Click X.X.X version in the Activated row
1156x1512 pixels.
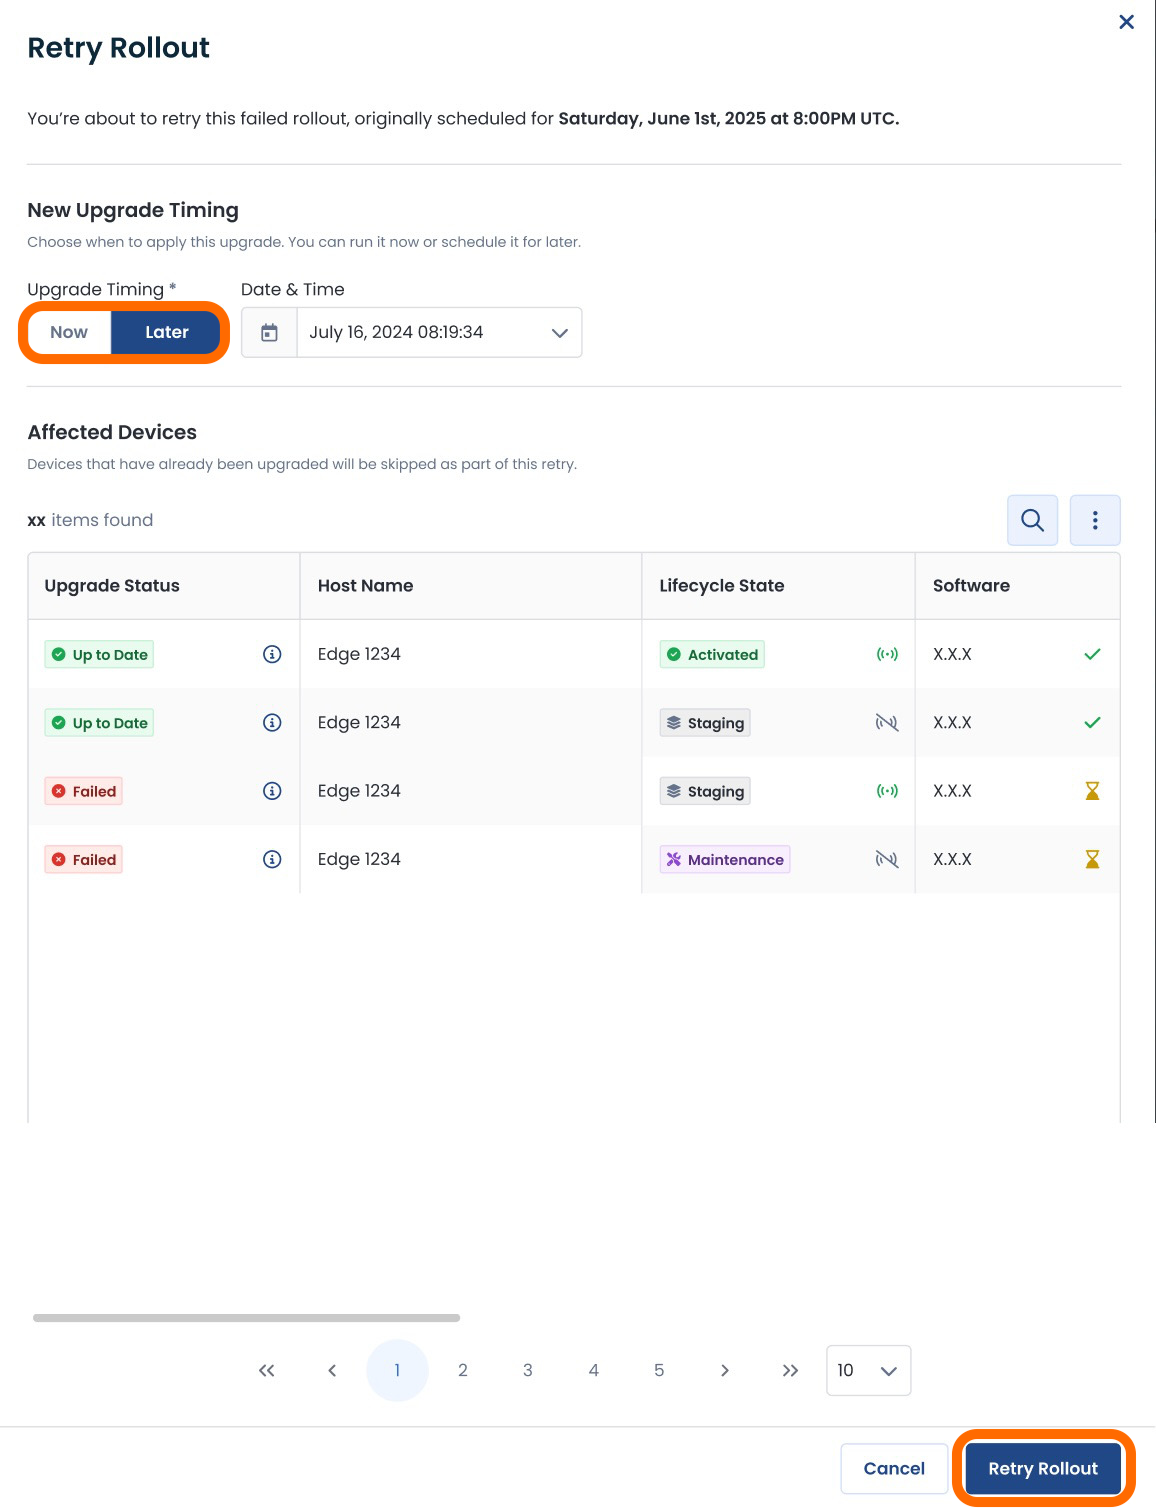[952, 654]
